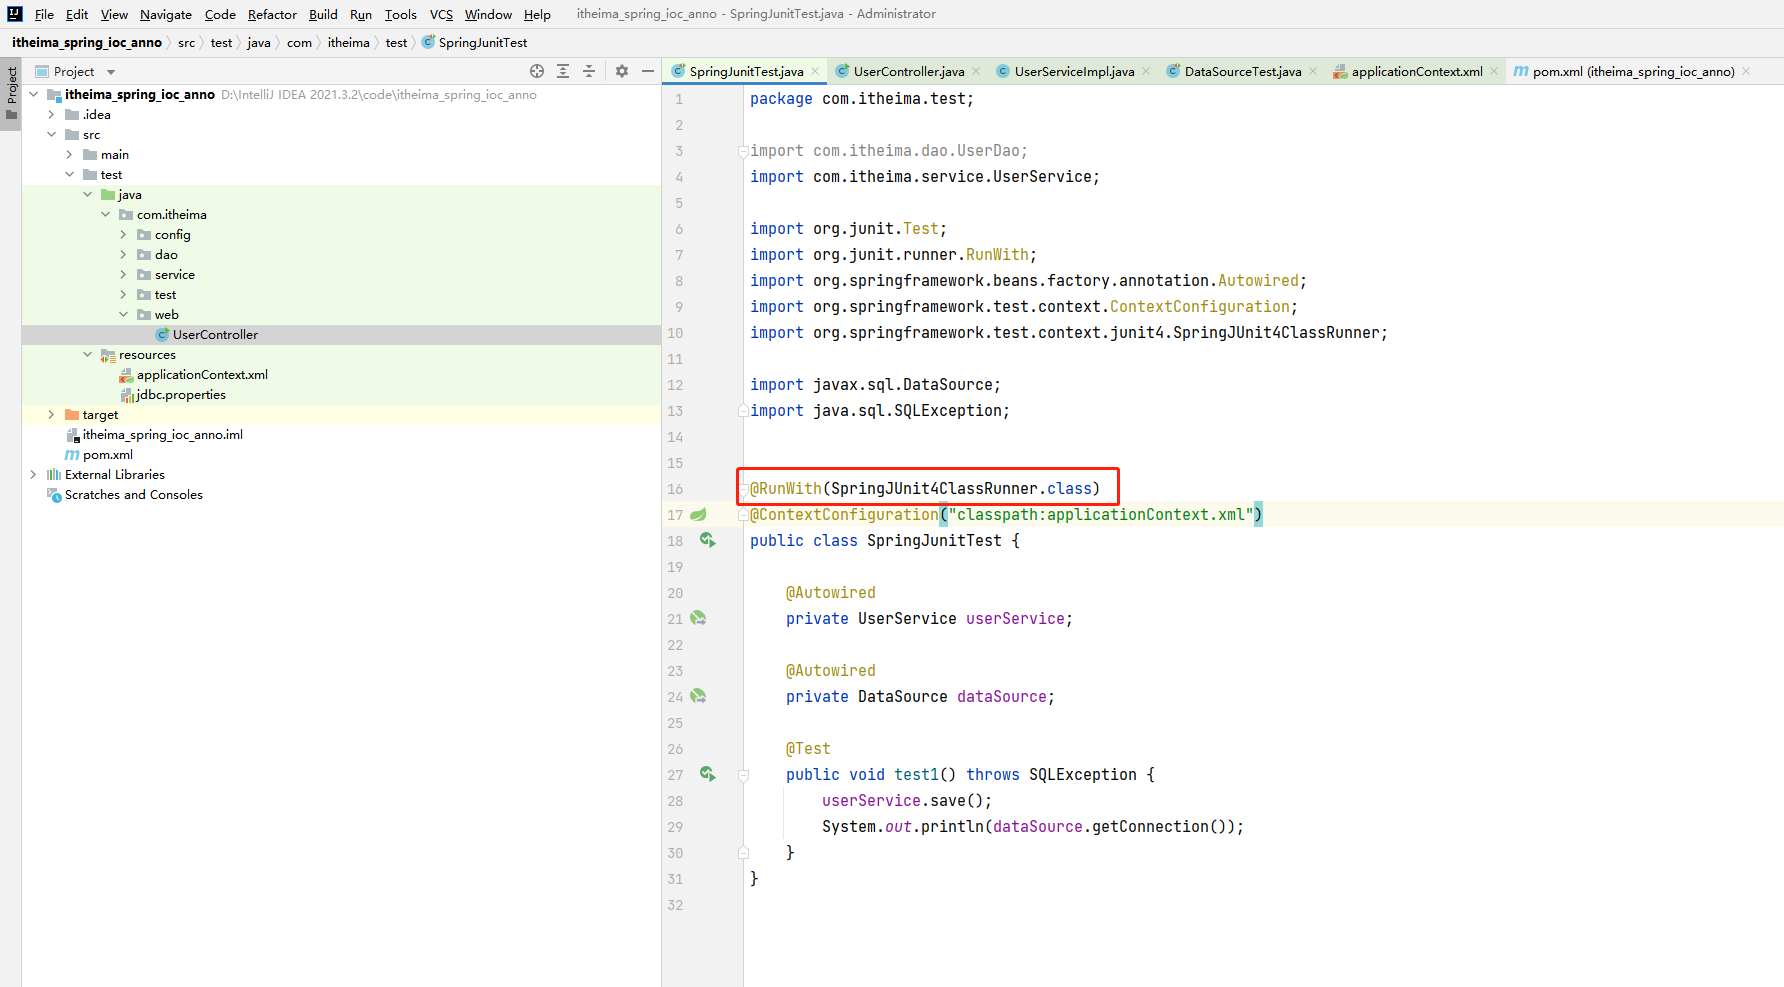Viewport: 1784px width, 987px height.
Task: Select itheima_spring_ioc_anno.iml file
Action: click(x=341, y=434)
